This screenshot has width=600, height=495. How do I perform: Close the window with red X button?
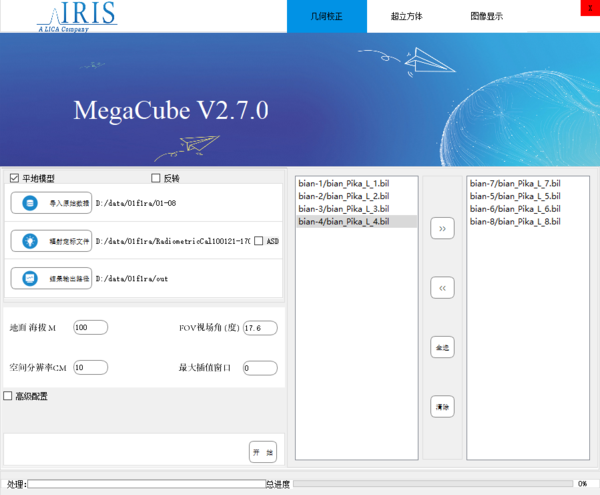590,8
